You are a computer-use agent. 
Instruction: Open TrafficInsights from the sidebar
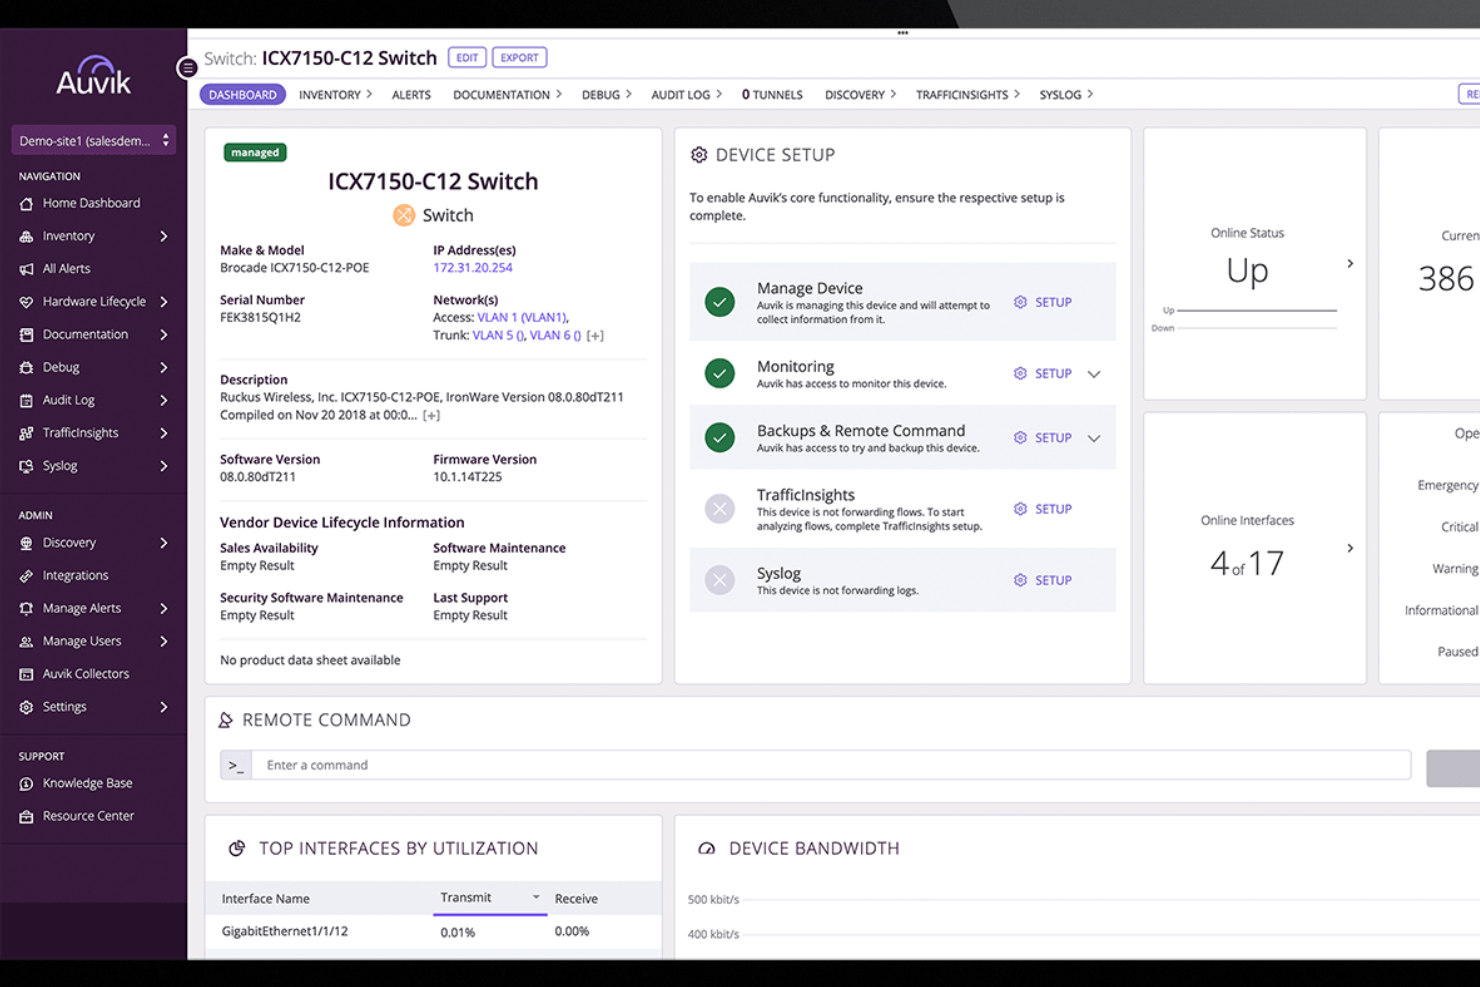79,432
